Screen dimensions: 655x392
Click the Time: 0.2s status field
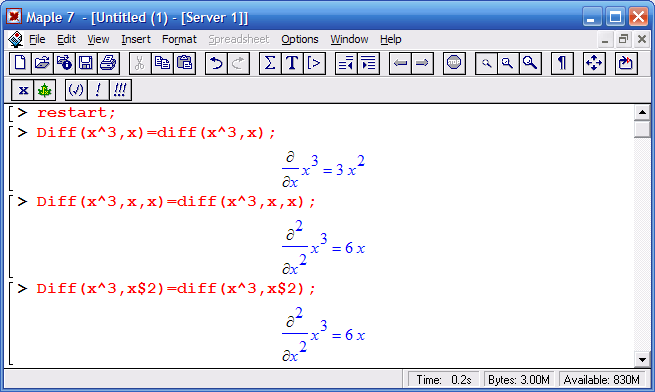click(444, 380)
